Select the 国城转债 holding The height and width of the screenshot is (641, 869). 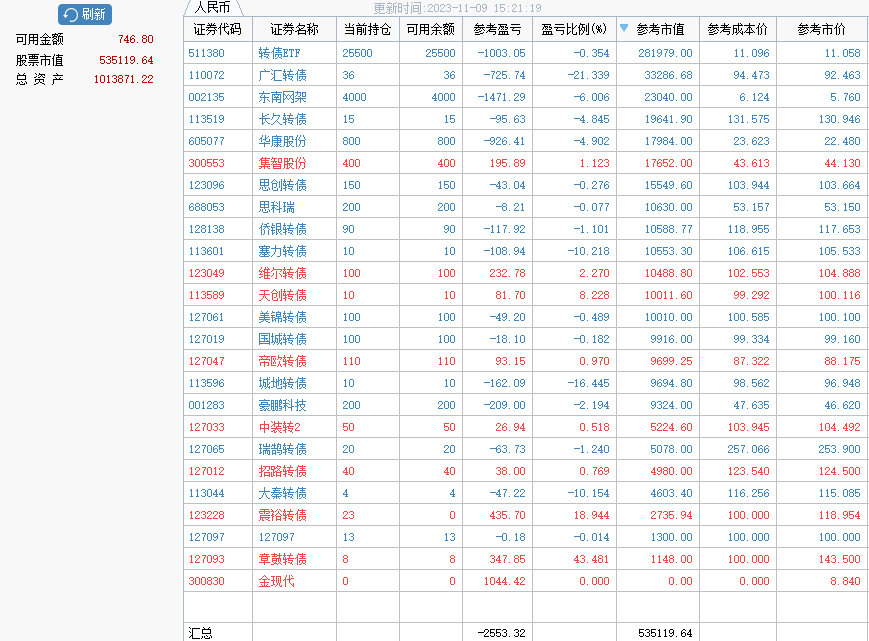283,339
